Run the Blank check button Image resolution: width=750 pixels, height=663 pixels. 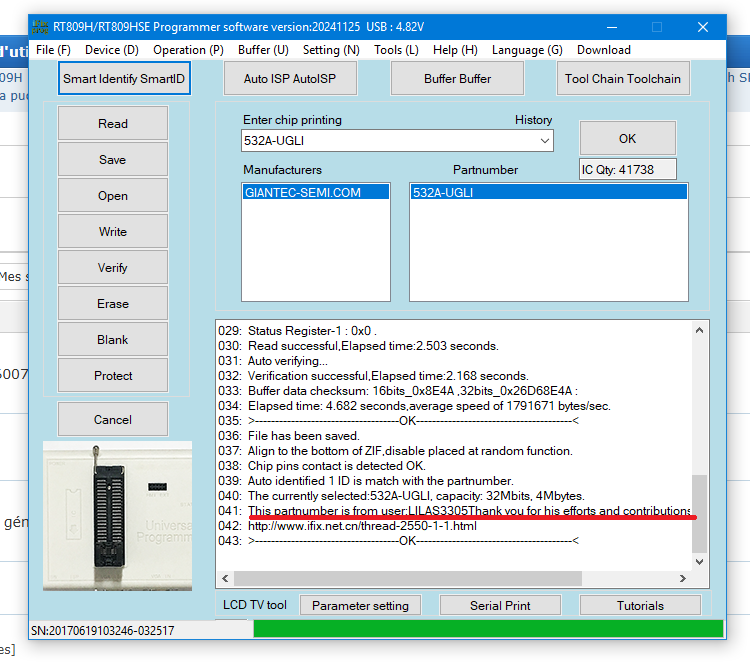click(x=113, y=340)
